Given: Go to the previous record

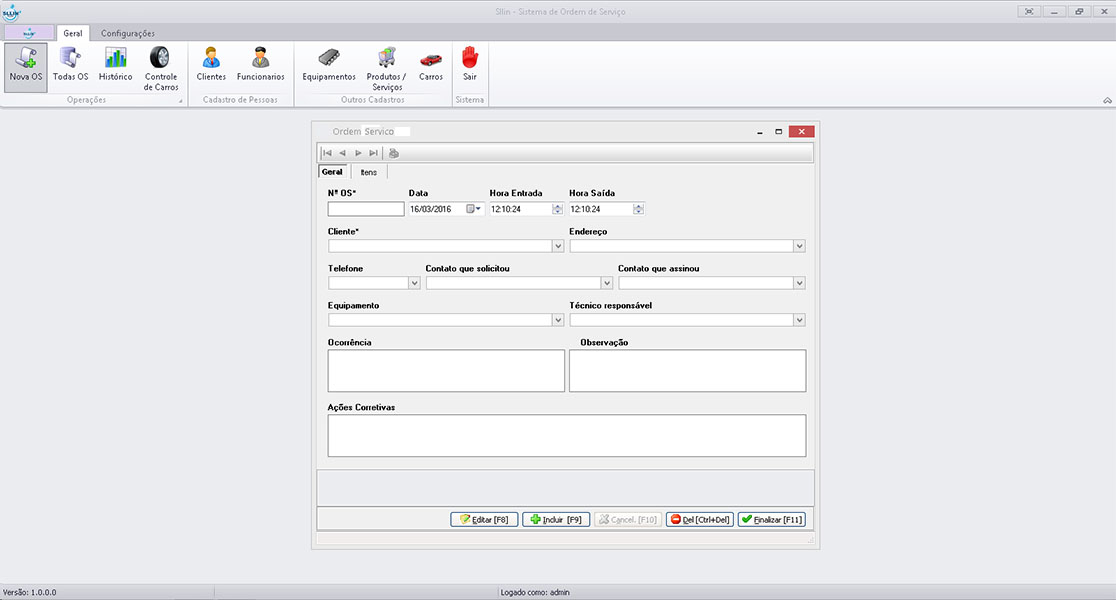Looking at the screenshot, I should pos(342,153).
